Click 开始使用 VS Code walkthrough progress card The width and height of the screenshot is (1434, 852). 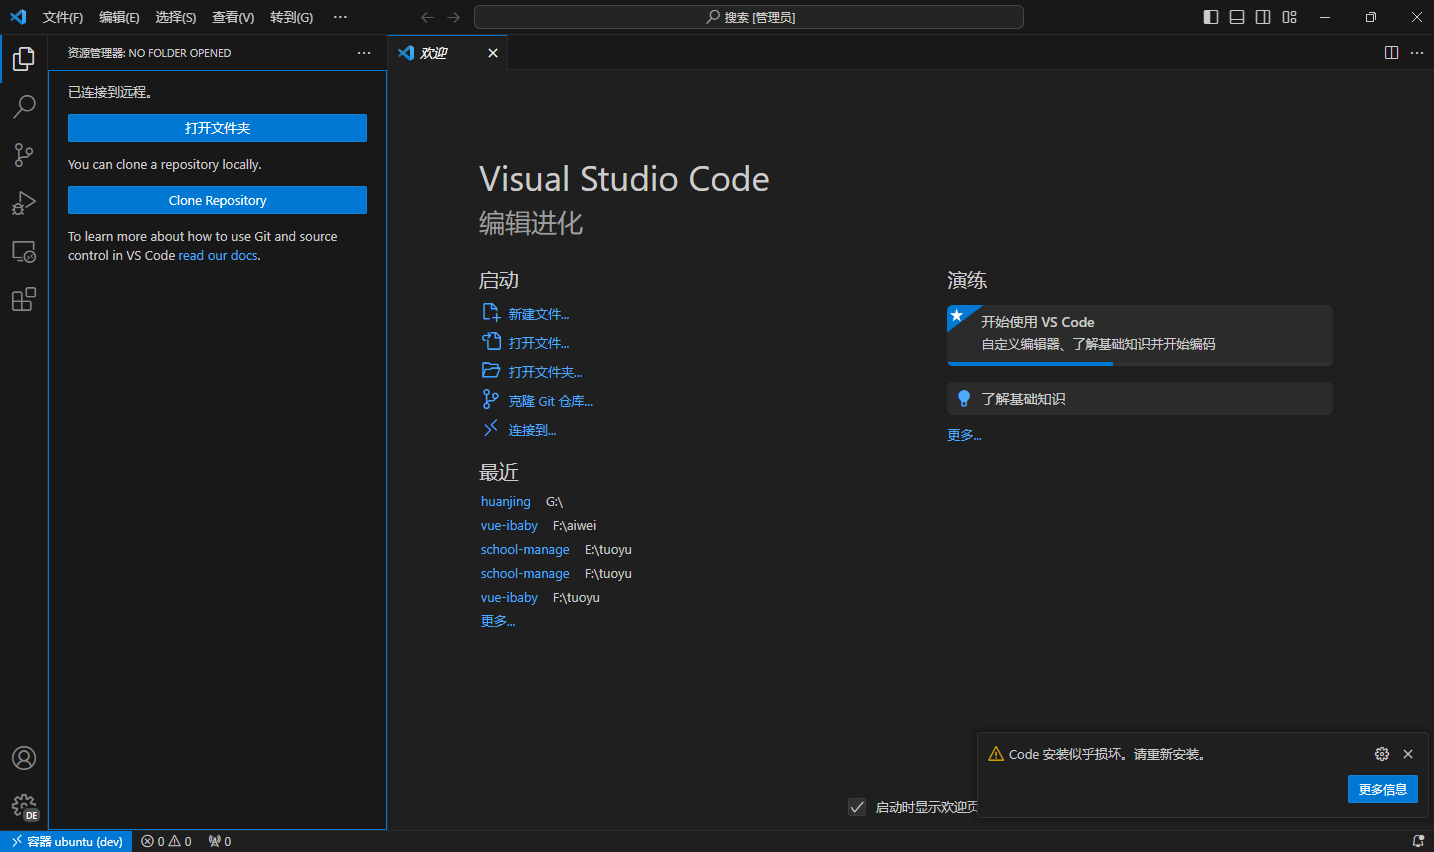pyautogui.click(x=1139, y=335)
